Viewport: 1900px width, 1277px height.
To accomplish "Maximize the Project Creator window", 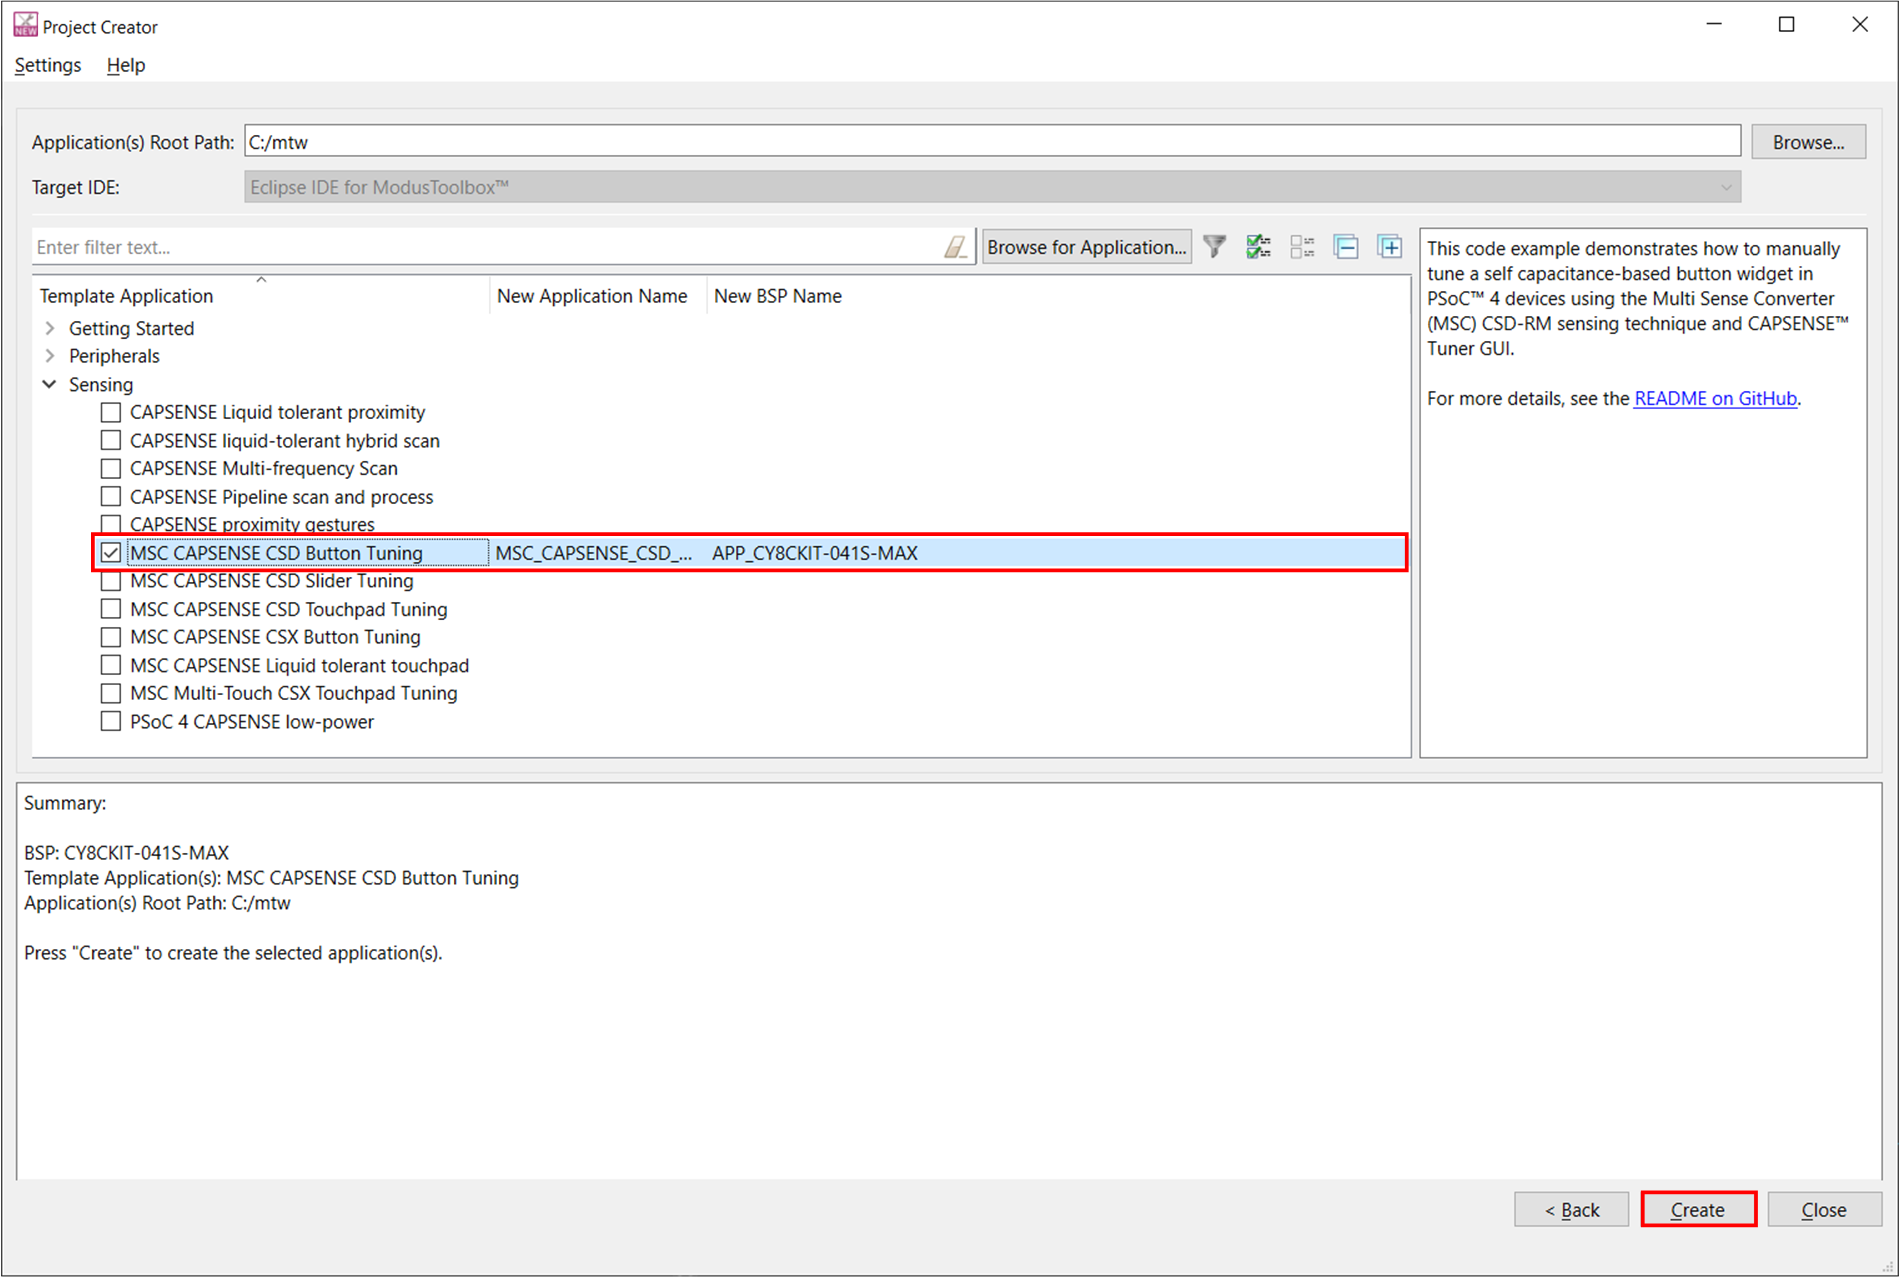I will (x=1786, y=25).
